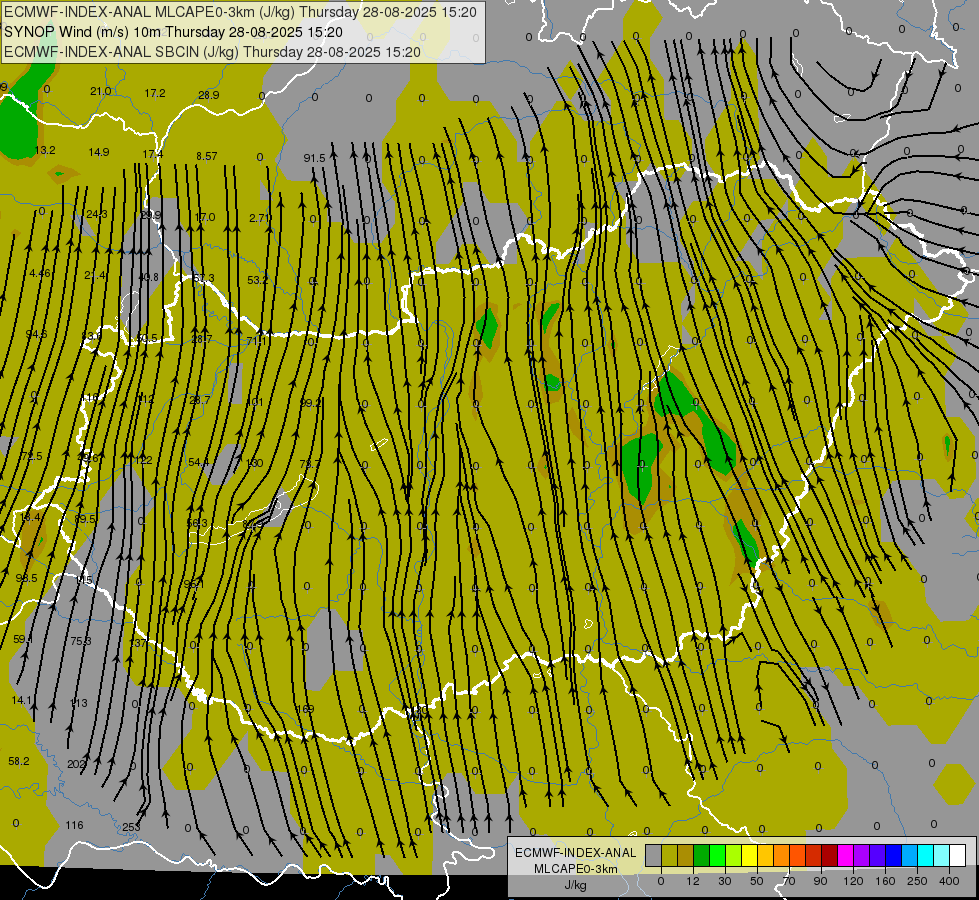Click the map value '17.2'
Image resolution: width=979 pixels, height=900 pixels.
pyautogui.click(x=155, y=93)
